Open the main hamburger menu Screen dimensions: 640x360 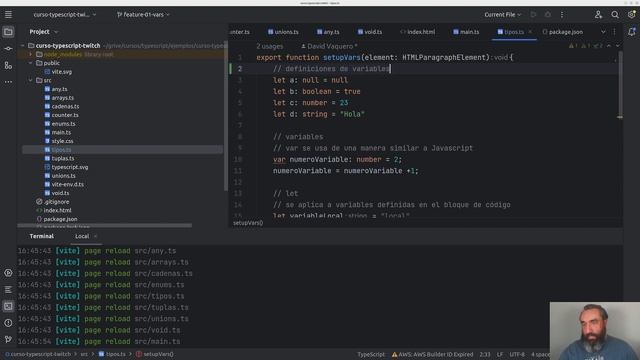coord(8,15)
